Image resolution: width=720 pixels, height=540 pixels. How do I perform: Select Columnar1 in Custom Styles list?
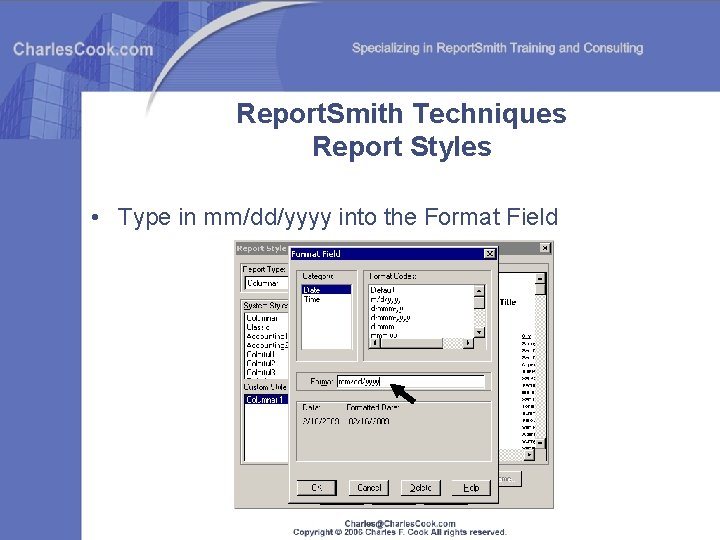[266, 399]
